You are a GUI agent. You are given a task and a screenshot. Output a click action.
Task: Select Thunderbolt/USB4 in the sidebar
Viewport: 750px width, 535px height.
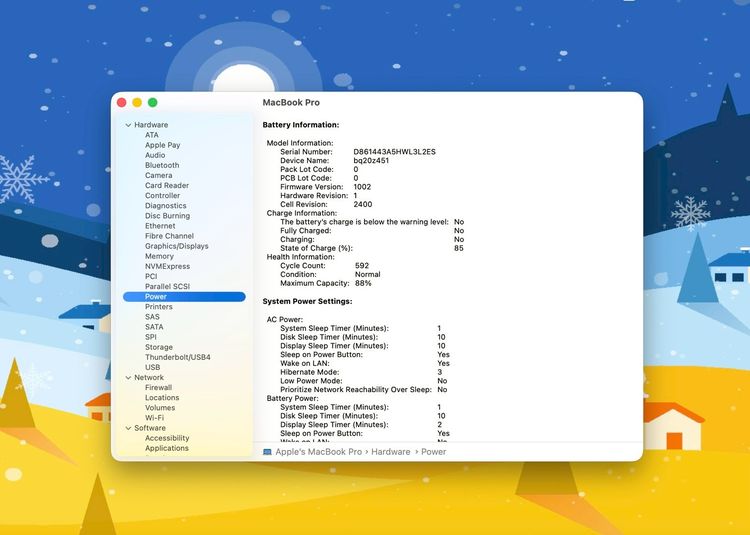[x=177, y=358]
